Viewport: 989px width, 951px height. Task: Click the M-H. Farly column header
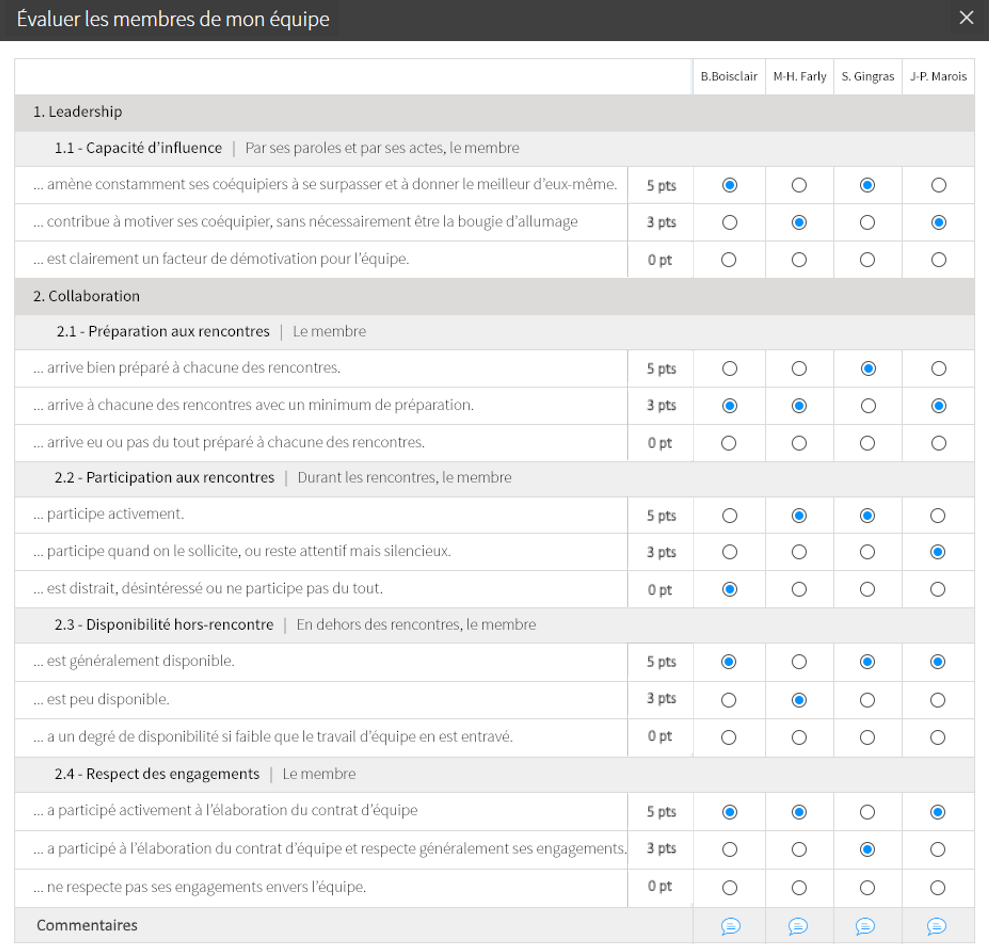click(x=800, y=76)
